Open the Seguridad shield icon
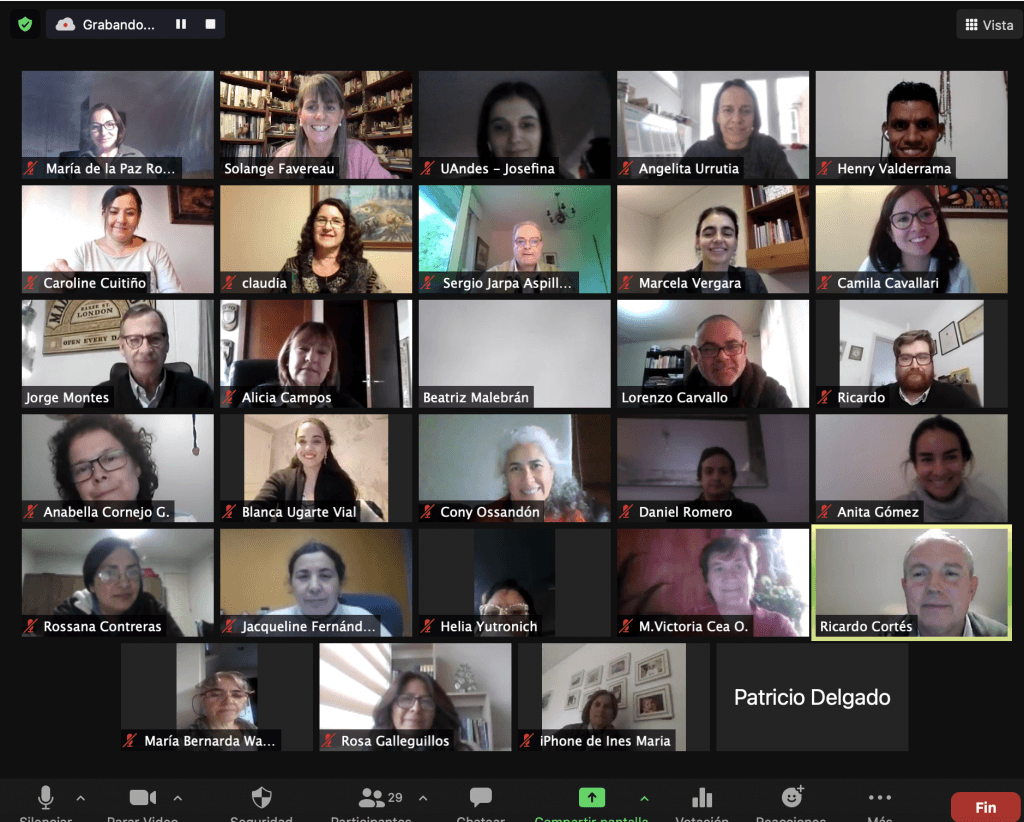The width and height of the screenshot is (1024, 822). (x=261, y=797)
